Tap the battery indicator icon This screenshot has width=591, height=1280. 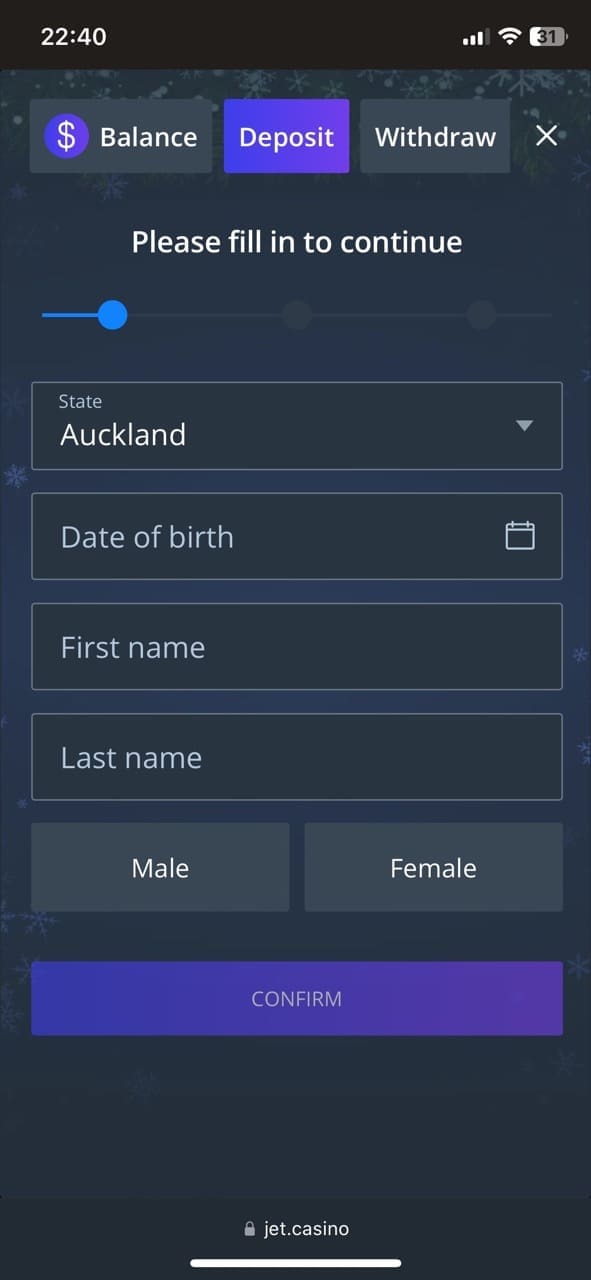(549, 37)
